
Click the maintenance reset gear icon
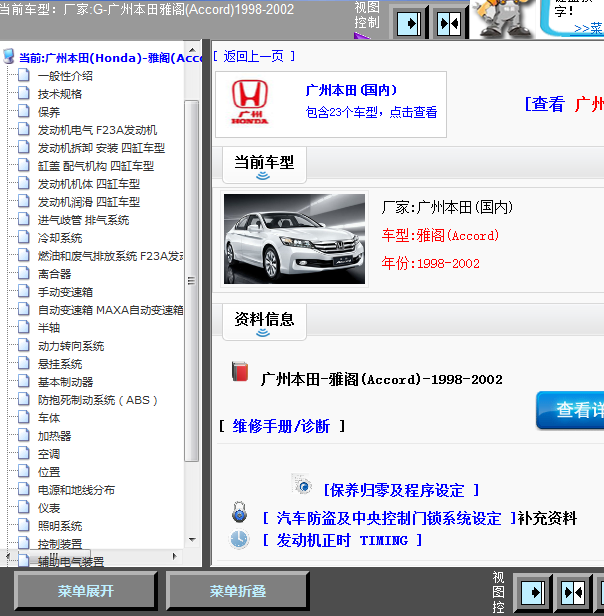click(301, 484)
